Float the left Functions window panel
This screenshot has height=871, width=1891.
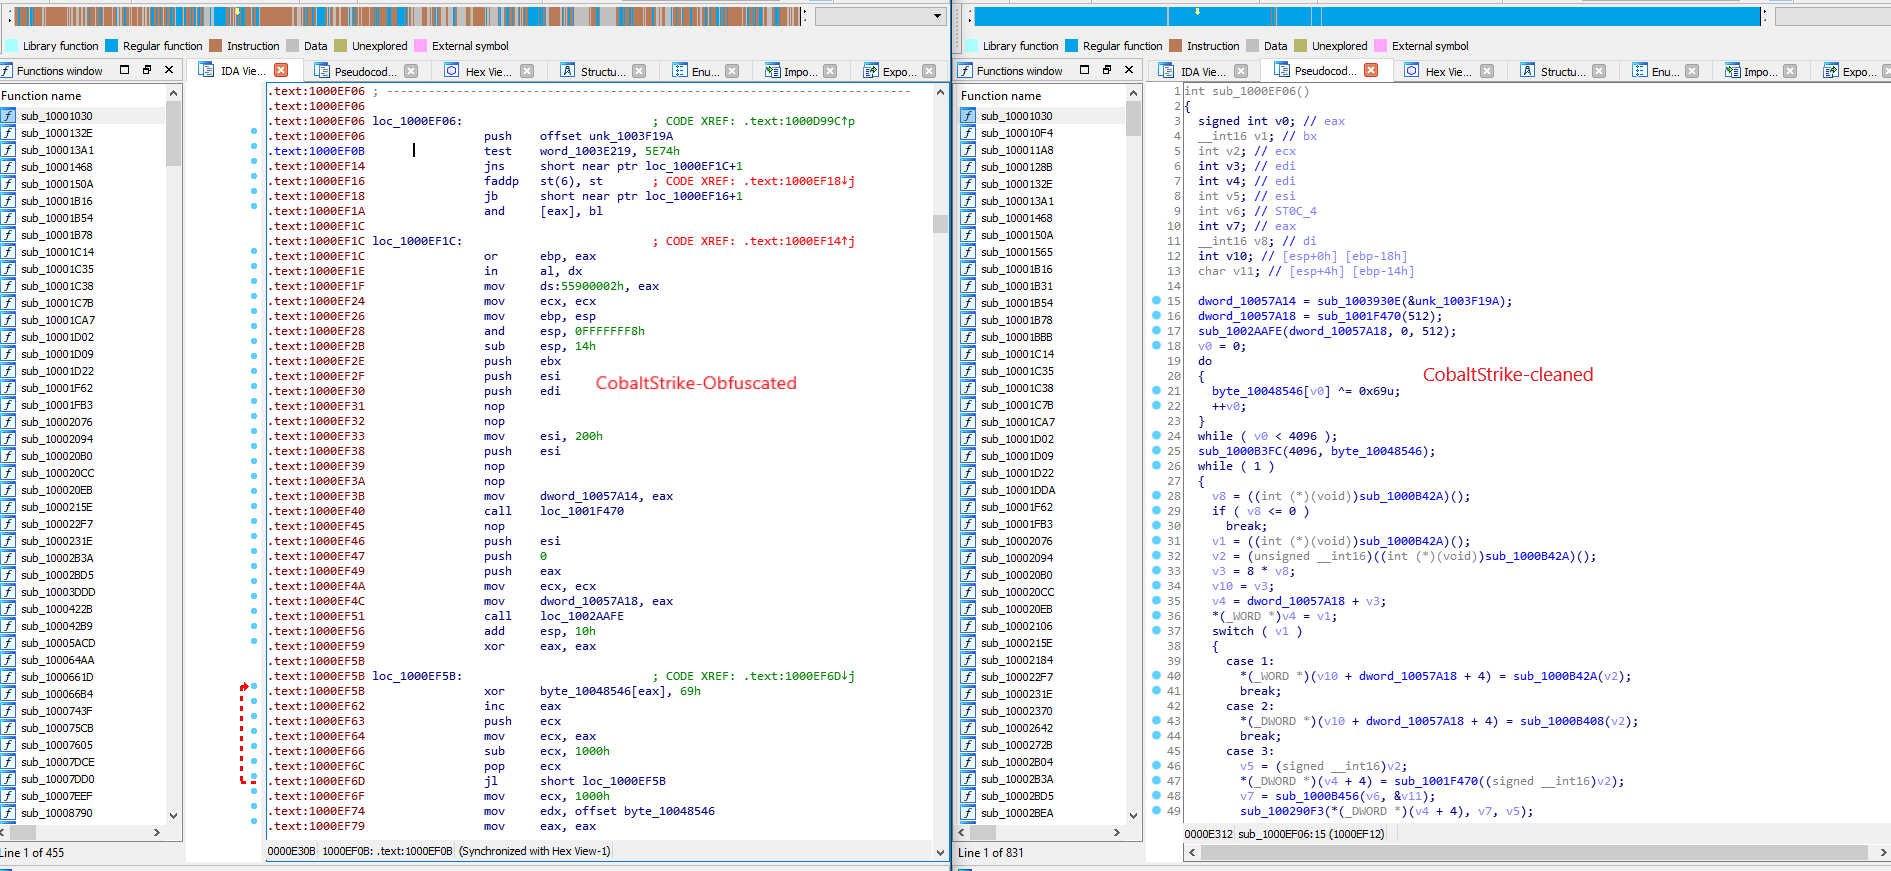[125, 70]
